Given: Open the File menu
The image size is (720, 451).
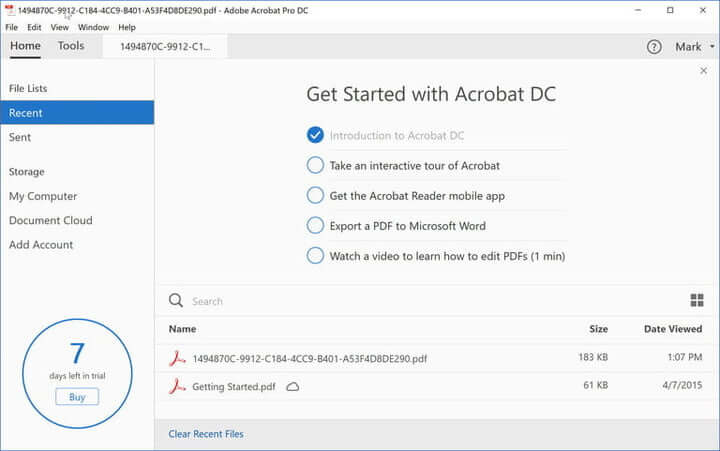Looking at the screenshot, I should point(11,28).
